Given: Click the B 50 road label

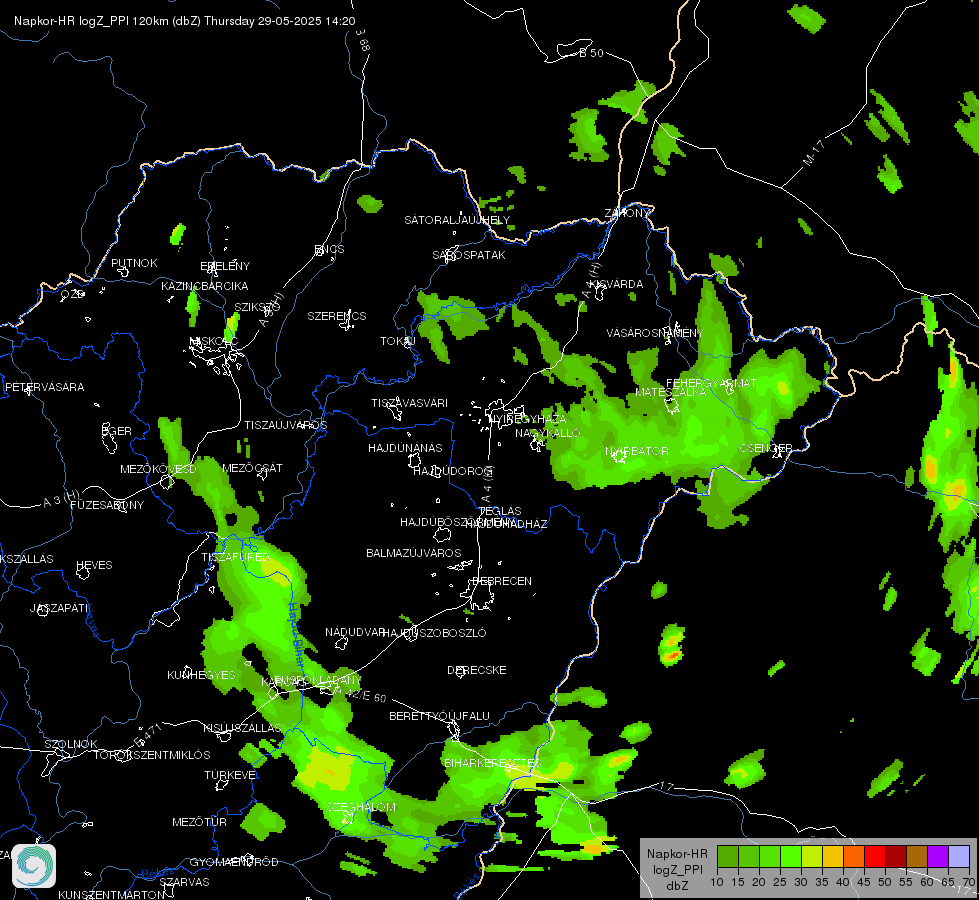Looking at the screenshot, I should point(591,53).
